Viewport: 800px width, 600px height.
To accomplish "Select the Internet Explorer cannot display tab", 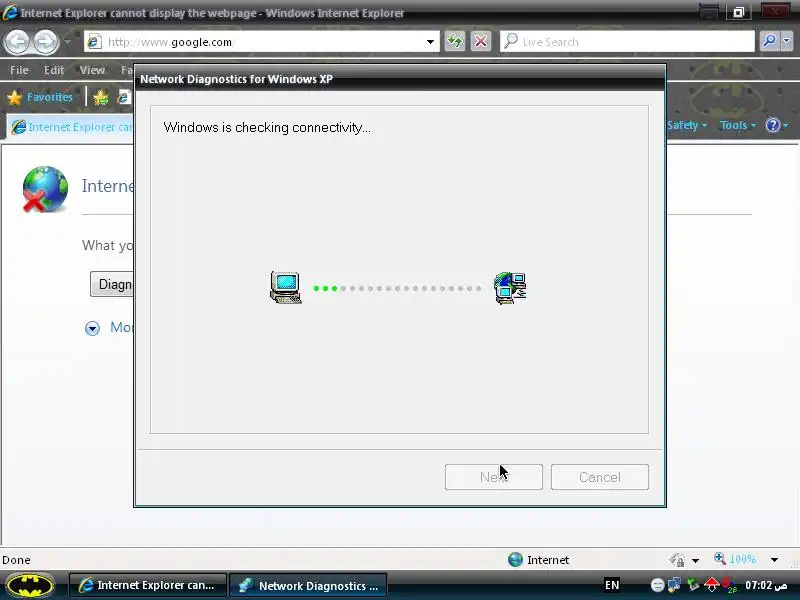I will (70, 127).
